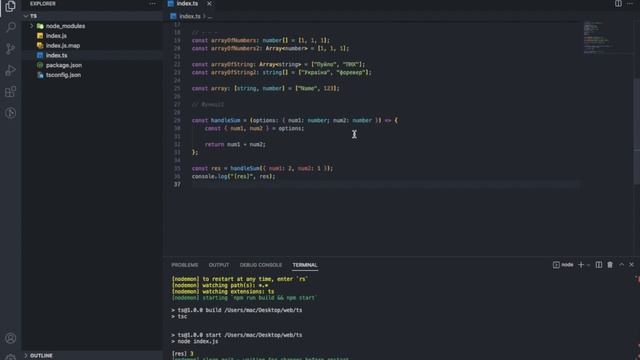
Task: Click index.ts in the breadcrumb
Action: point(190,16)
